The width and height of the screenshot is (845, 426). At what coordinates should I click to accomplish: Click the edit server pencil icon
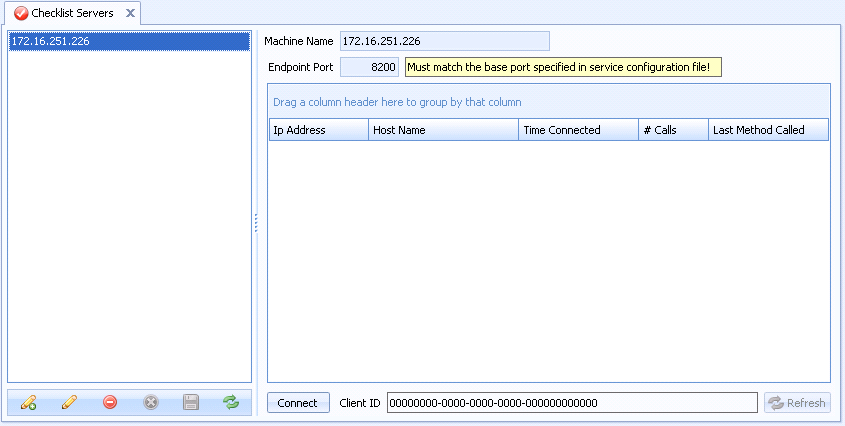[x=69, y=402]
